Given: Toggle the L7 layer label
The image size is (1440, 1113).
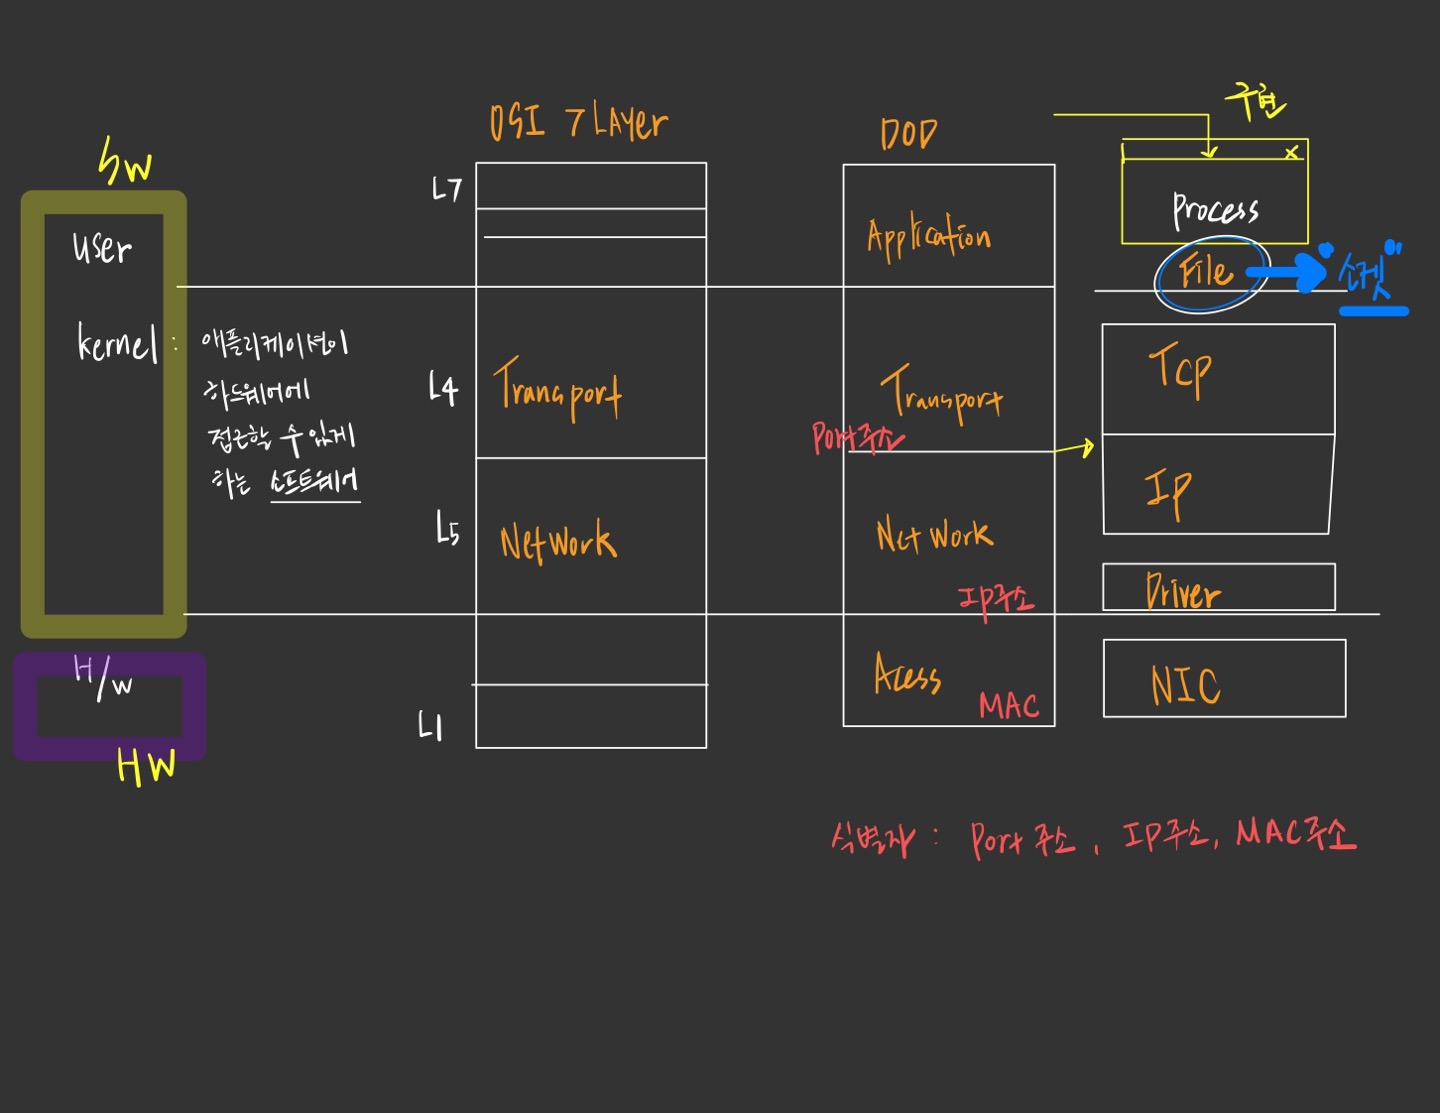Looking at the screenshot, I should (x=443, y=188).
